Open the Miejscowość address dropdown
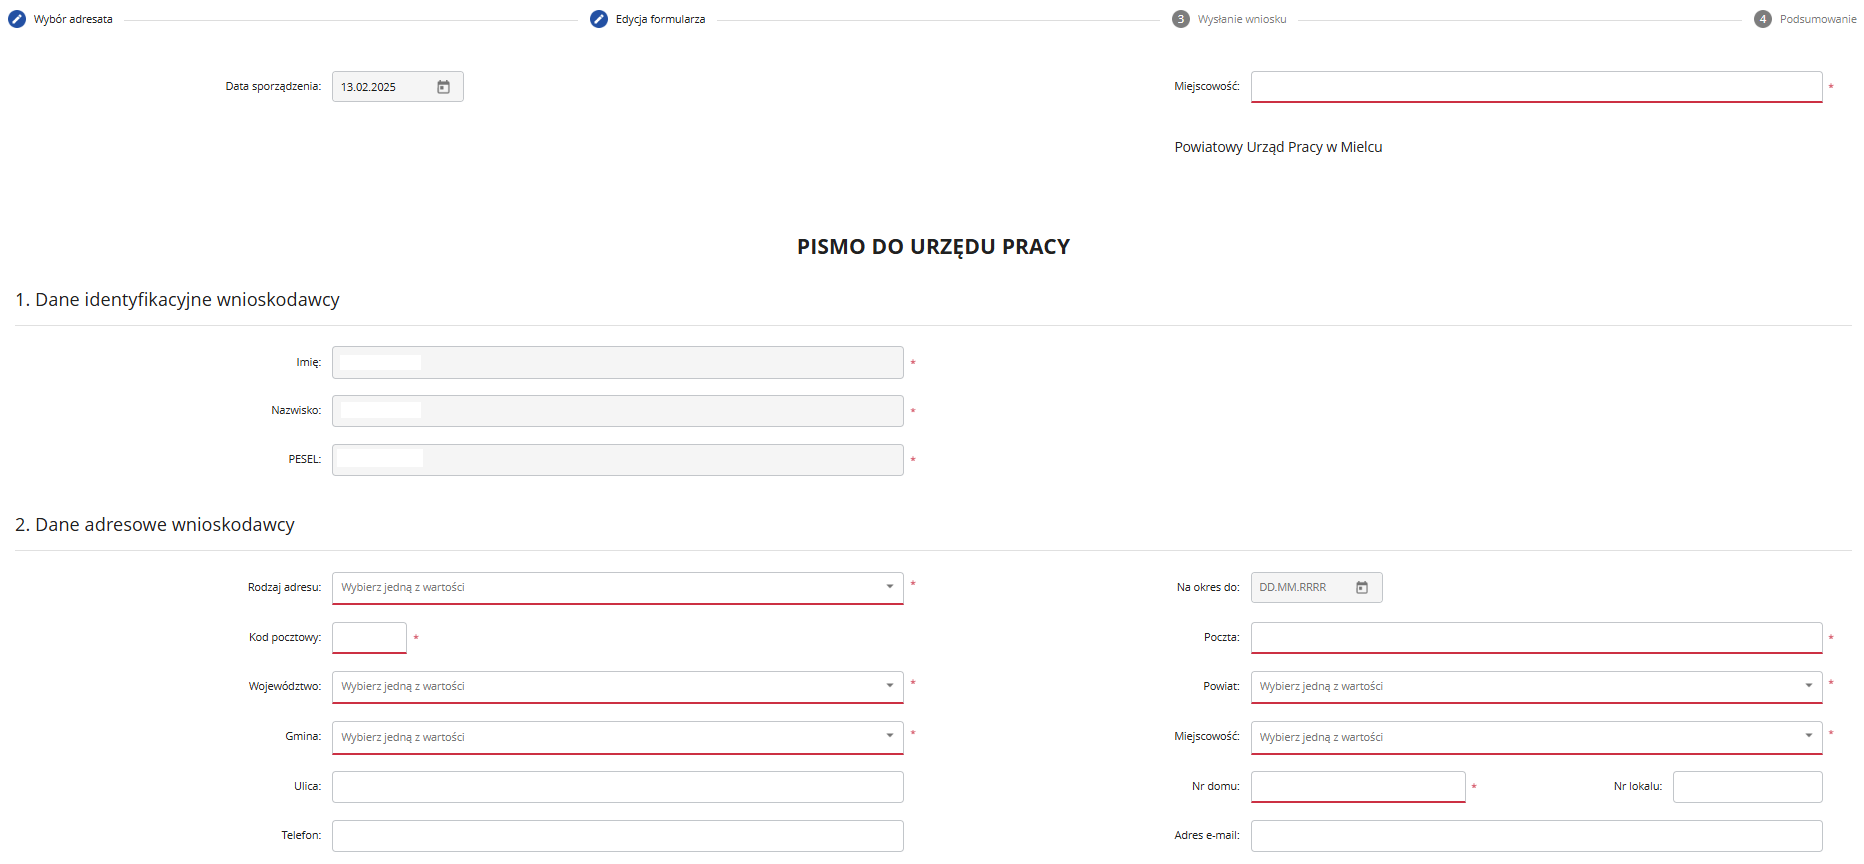1864x864 pixels. click(x=1536, y=737)
